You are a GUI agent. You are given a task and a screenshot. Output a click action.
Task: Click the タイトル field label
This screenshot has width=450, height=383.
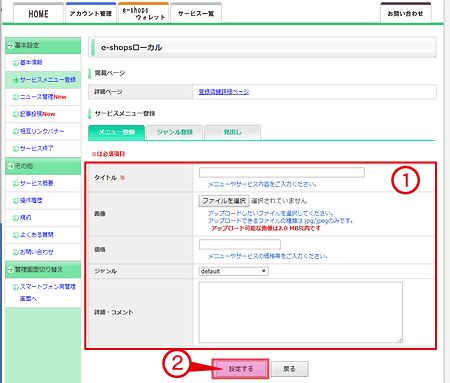tap(105, 178)
